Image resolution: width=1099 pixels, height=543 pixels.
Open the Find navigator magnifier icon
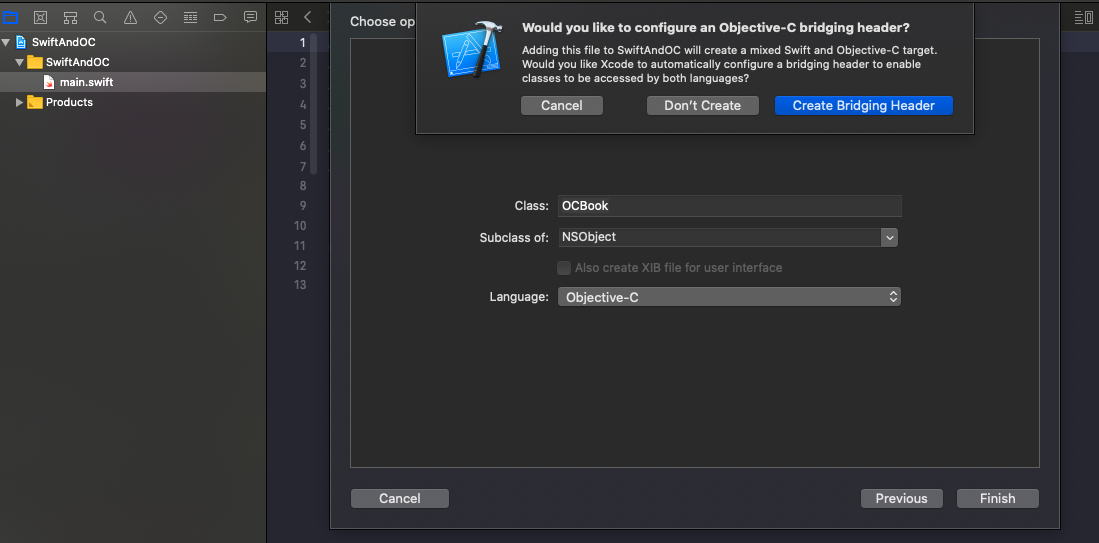pyautogui.click(x=100, y=17)
